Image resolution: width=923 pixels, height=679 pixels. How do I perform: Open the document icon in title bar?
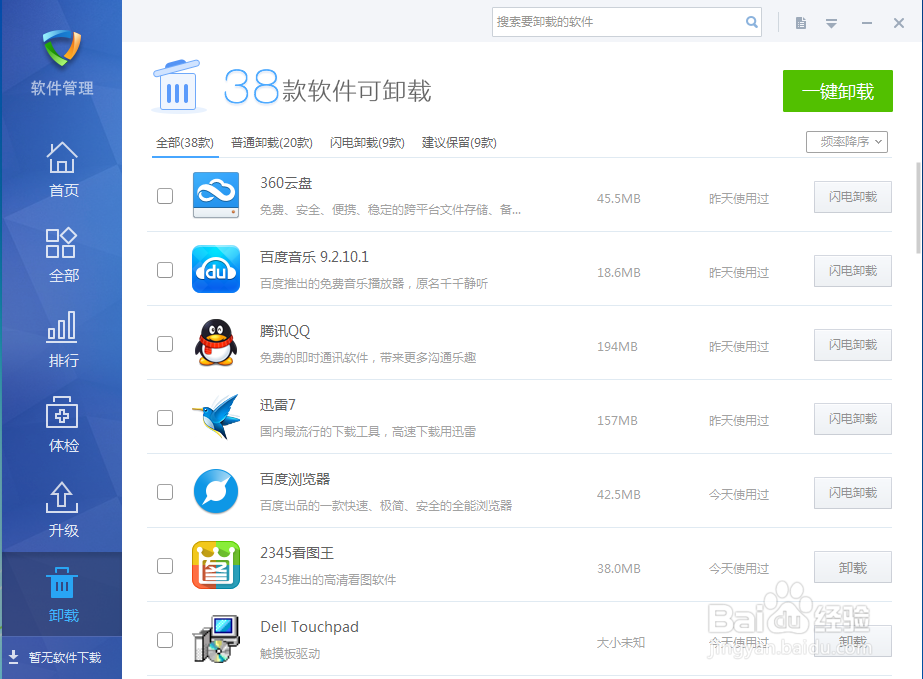(801, 23)
